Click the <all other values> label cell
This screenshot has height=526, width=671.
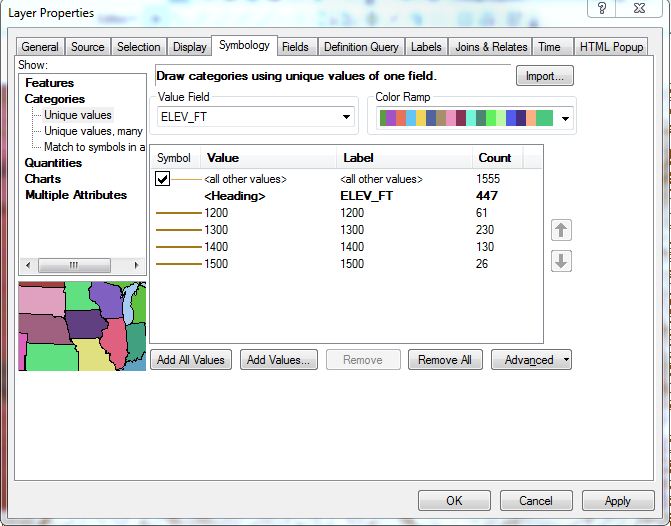click(381, 179)
